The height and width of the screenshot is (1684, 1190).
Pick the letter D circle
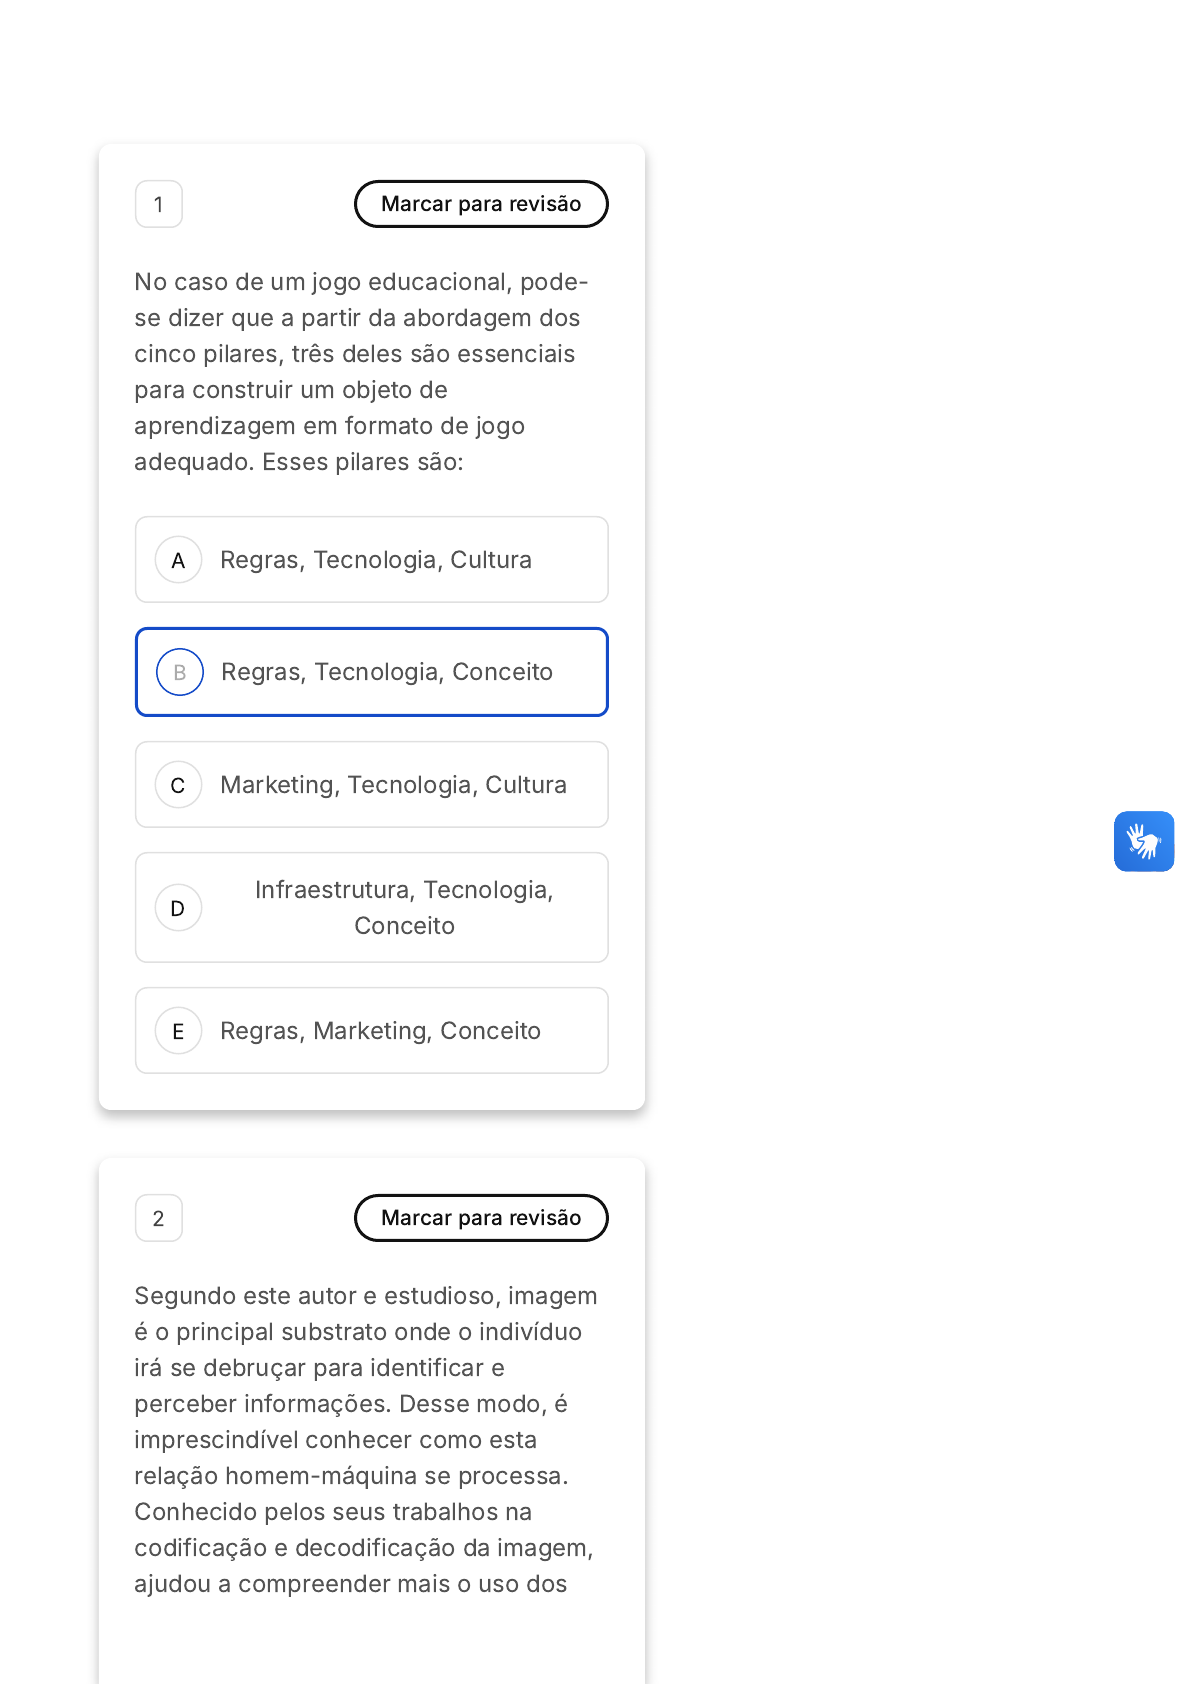coord(179,908)
